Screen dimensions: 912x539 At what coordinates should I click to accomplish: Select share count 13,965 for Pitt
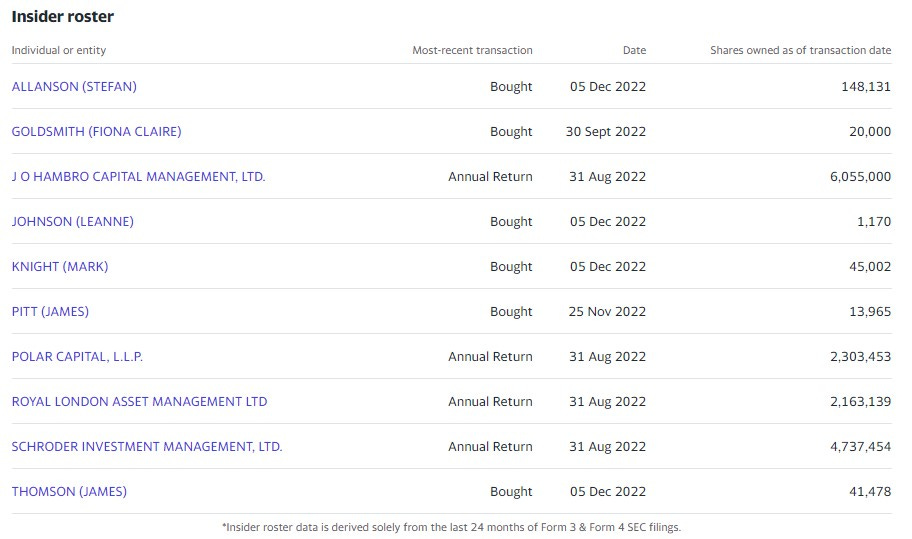click(870, 312)
